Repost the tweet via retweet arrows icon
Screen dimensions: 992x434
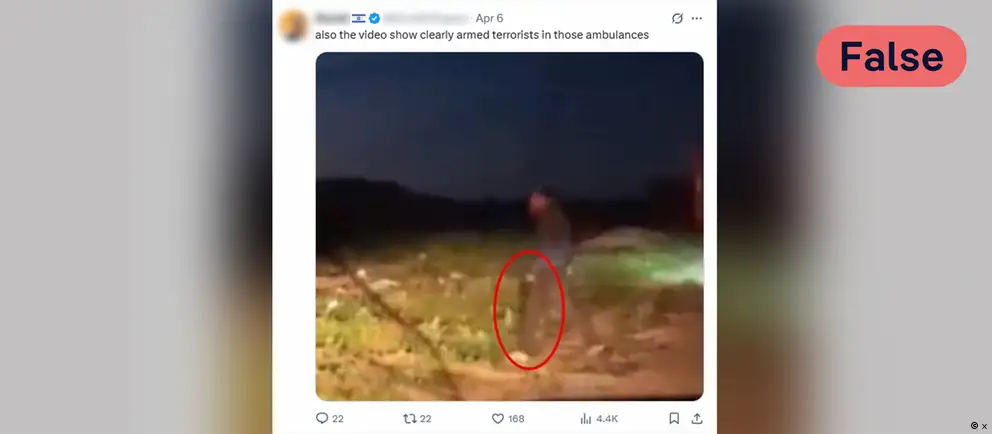pyautogui.click(x=409, y=418)
